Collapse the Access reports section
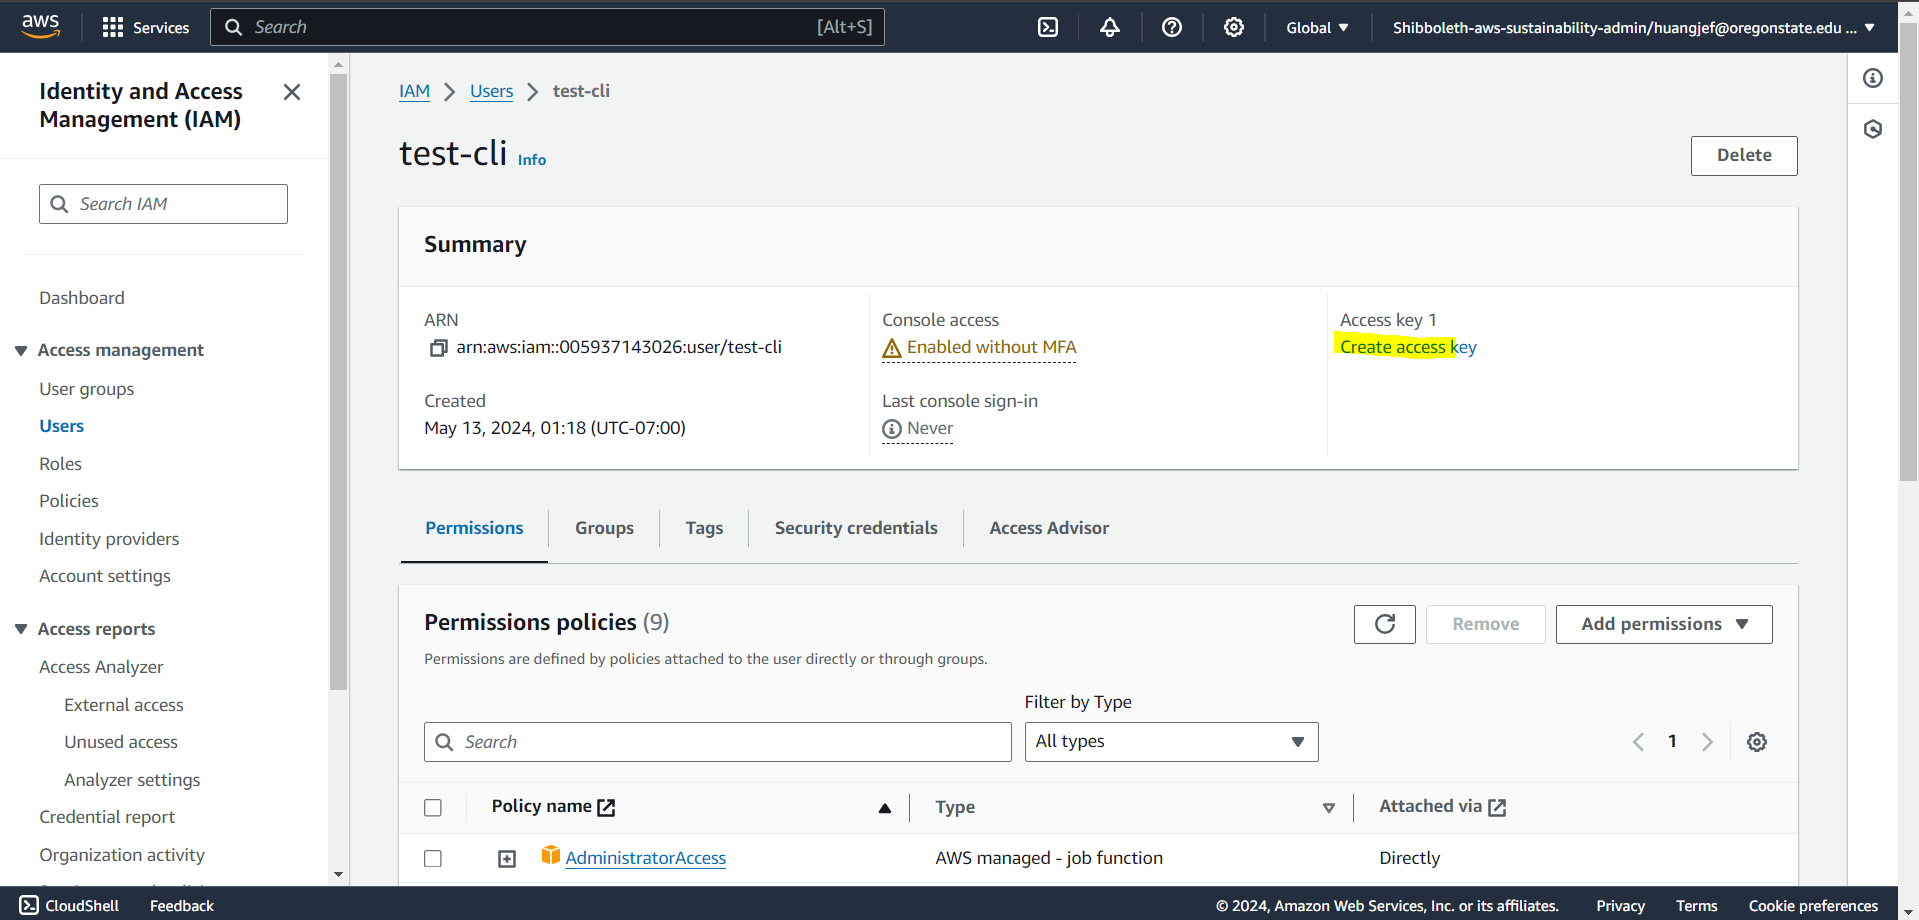The height and width of the screenshot is (920, 1919). point(21,629)
